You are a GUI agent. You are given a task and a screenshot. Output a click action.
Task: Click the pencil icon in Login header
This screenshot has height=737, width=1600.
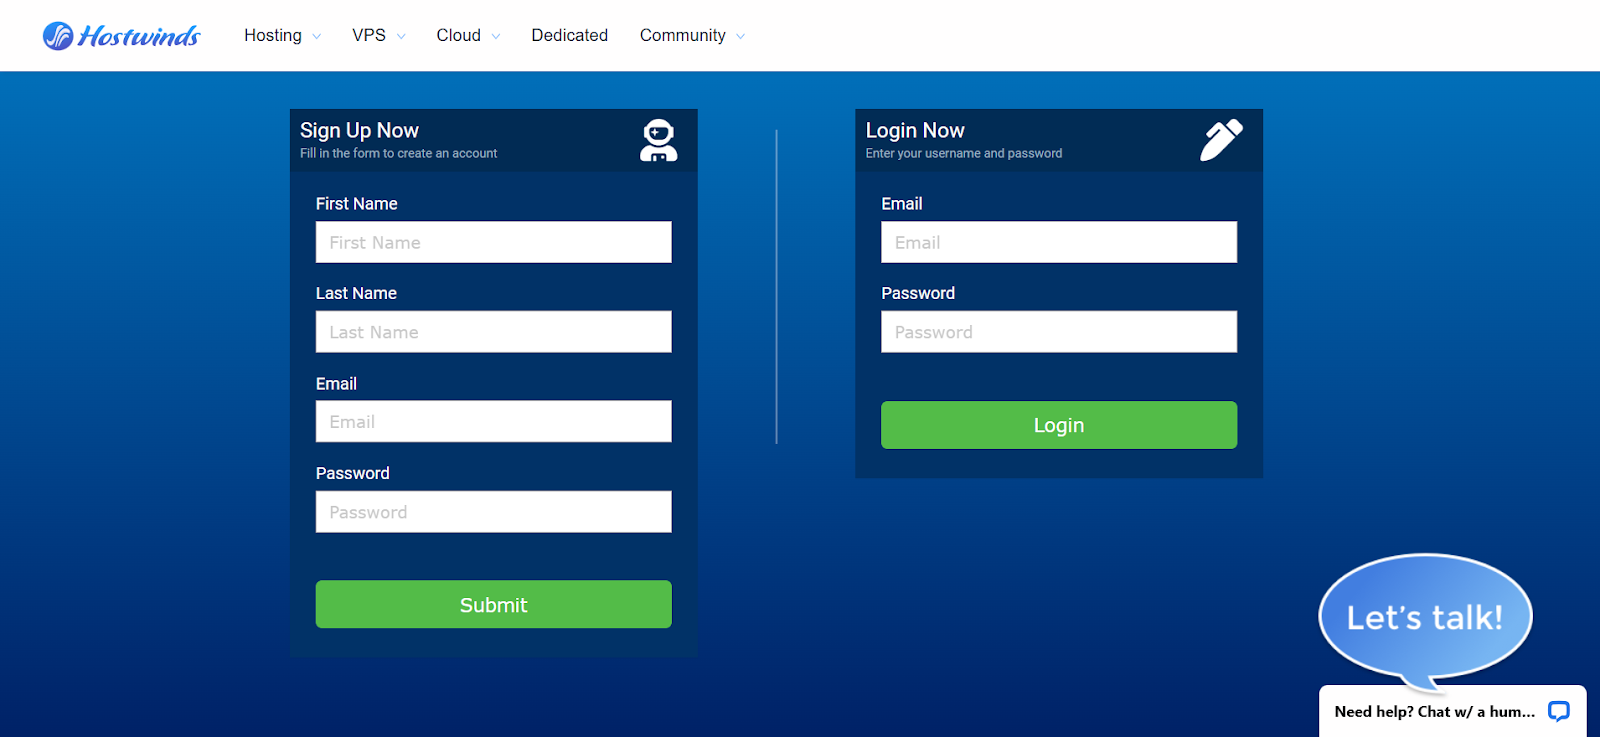(x=1221, y=140)
